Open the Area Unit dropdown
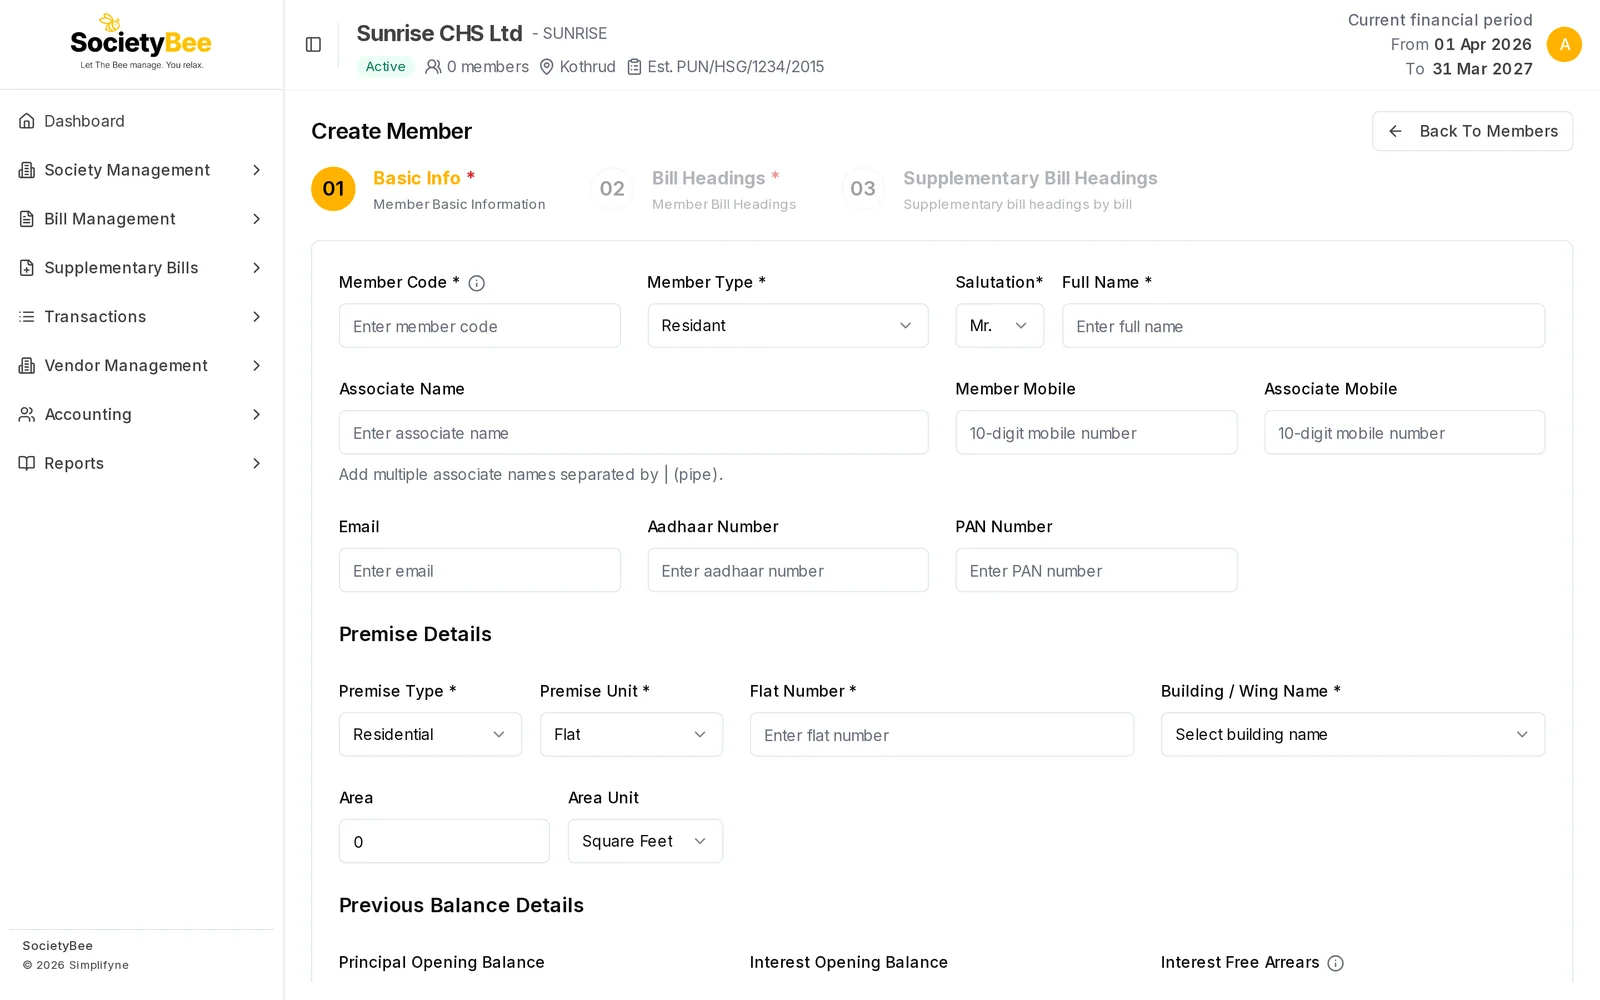 pyautogui.click(x=645, y=841)
